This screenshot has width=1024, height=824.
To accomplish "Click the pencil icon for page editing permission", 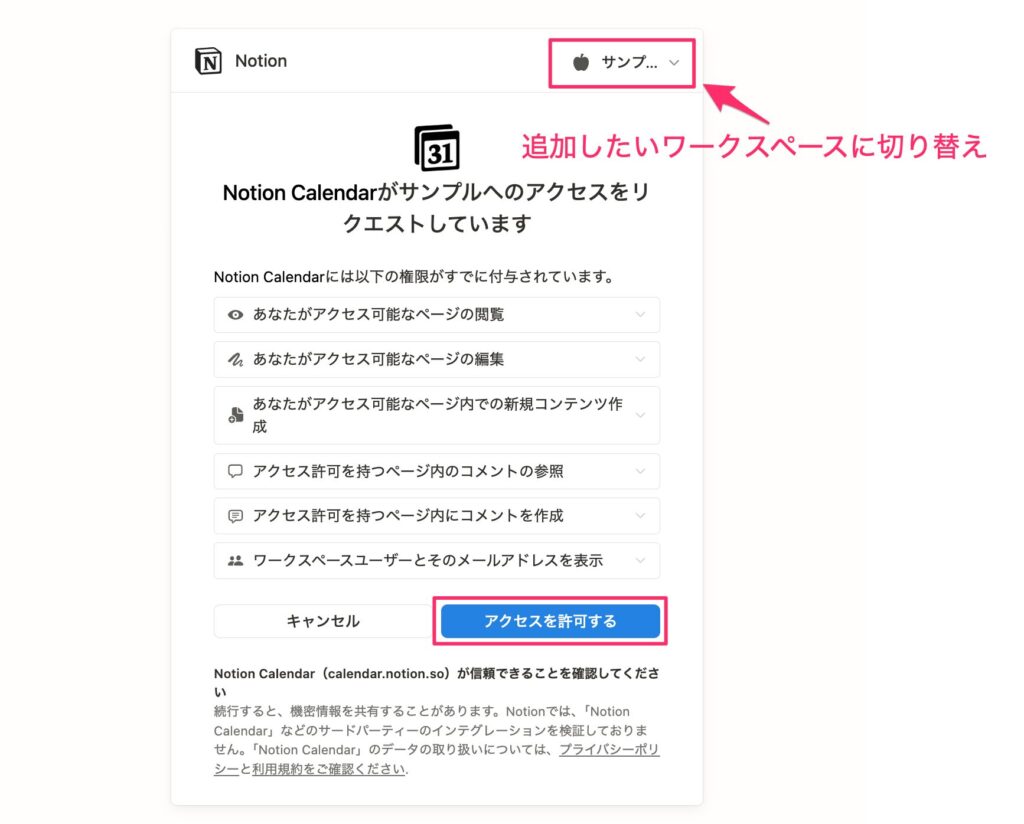I will click(235, 359).
